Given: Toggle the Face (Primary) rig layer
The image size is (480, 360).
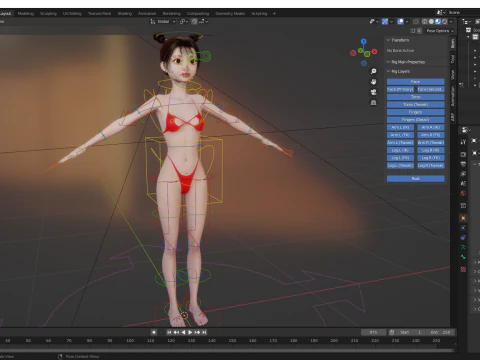Looking at the screenshot, I should 400,89.
